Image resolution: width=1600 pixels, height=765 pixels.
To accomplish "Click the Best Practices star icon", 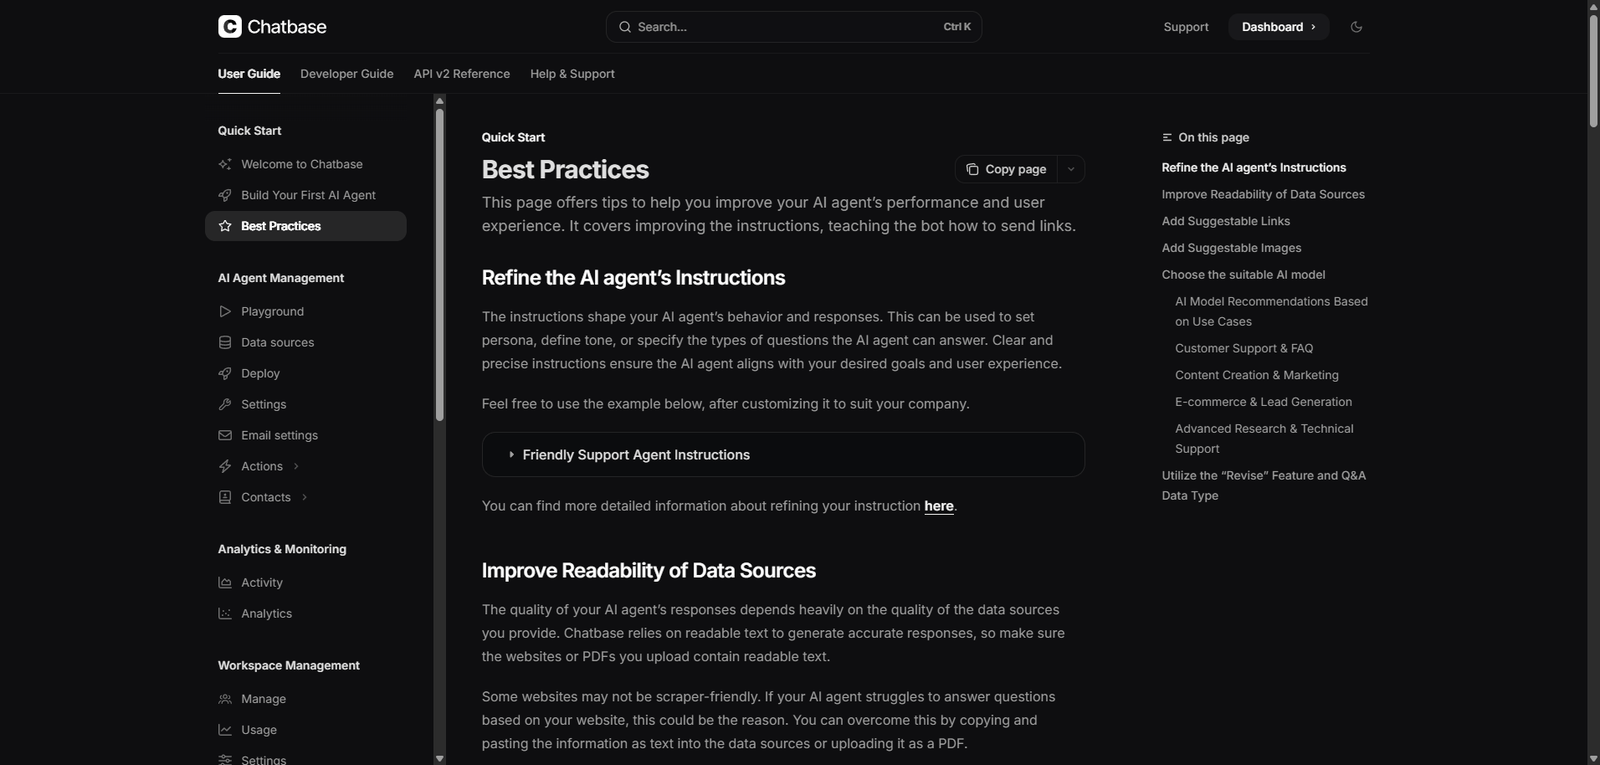I will 225,227.
